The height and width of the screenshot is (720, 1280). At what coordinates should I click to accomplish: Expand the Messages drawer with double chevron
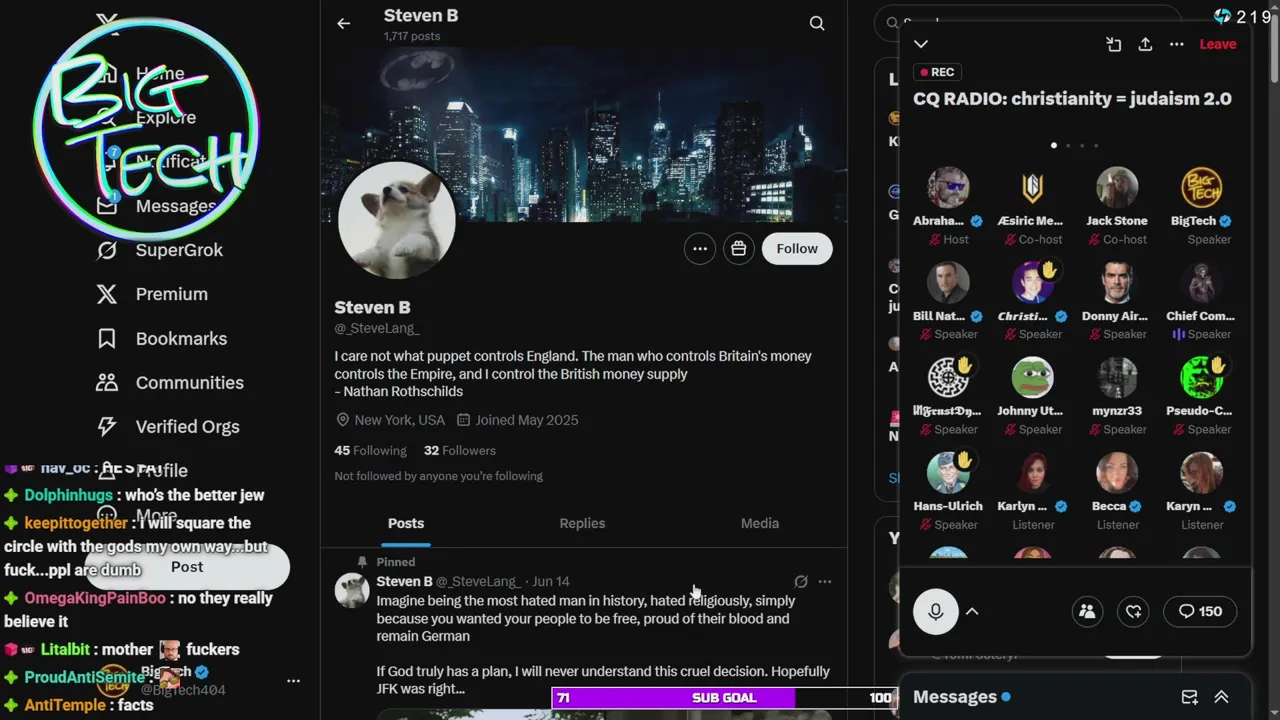click(x=1221, y=697)
